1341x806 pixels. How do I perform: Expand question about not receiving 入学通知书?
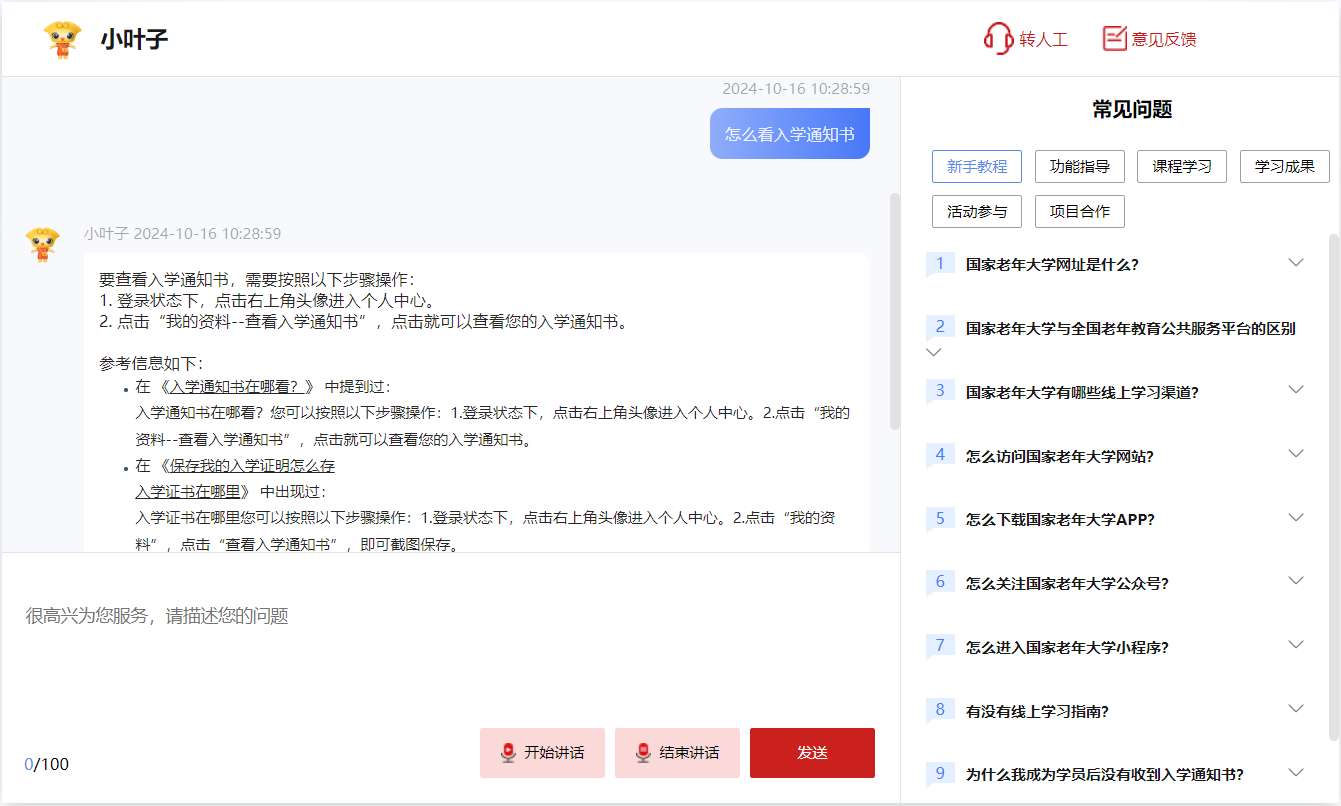1296,773
